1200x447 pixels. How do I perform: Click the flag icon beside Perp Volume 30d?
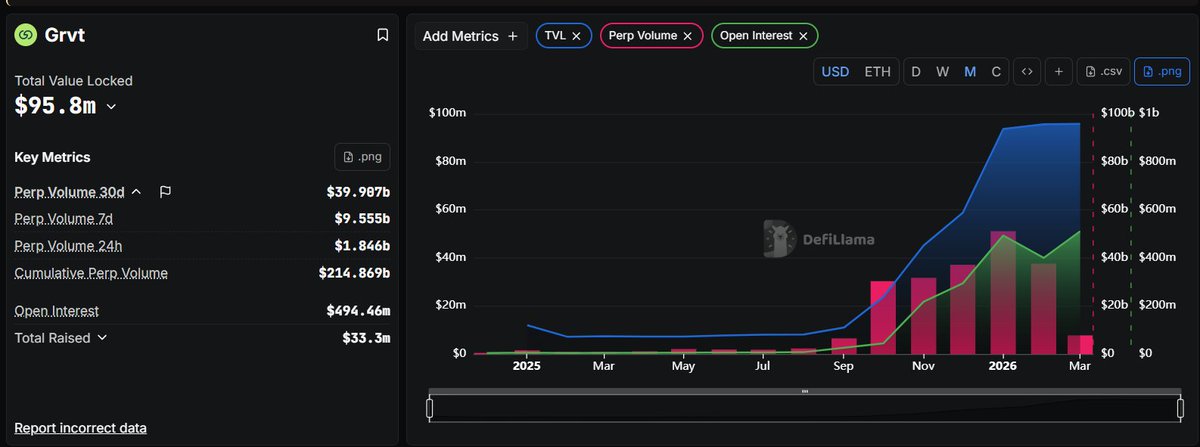pos(166,191)
